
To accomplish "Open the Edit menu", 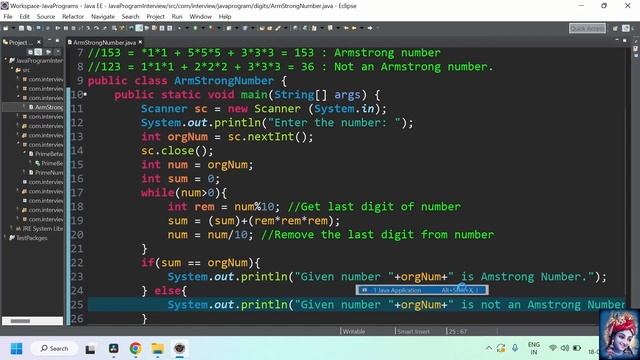I will pyautogui.click(x=24, y=17).
